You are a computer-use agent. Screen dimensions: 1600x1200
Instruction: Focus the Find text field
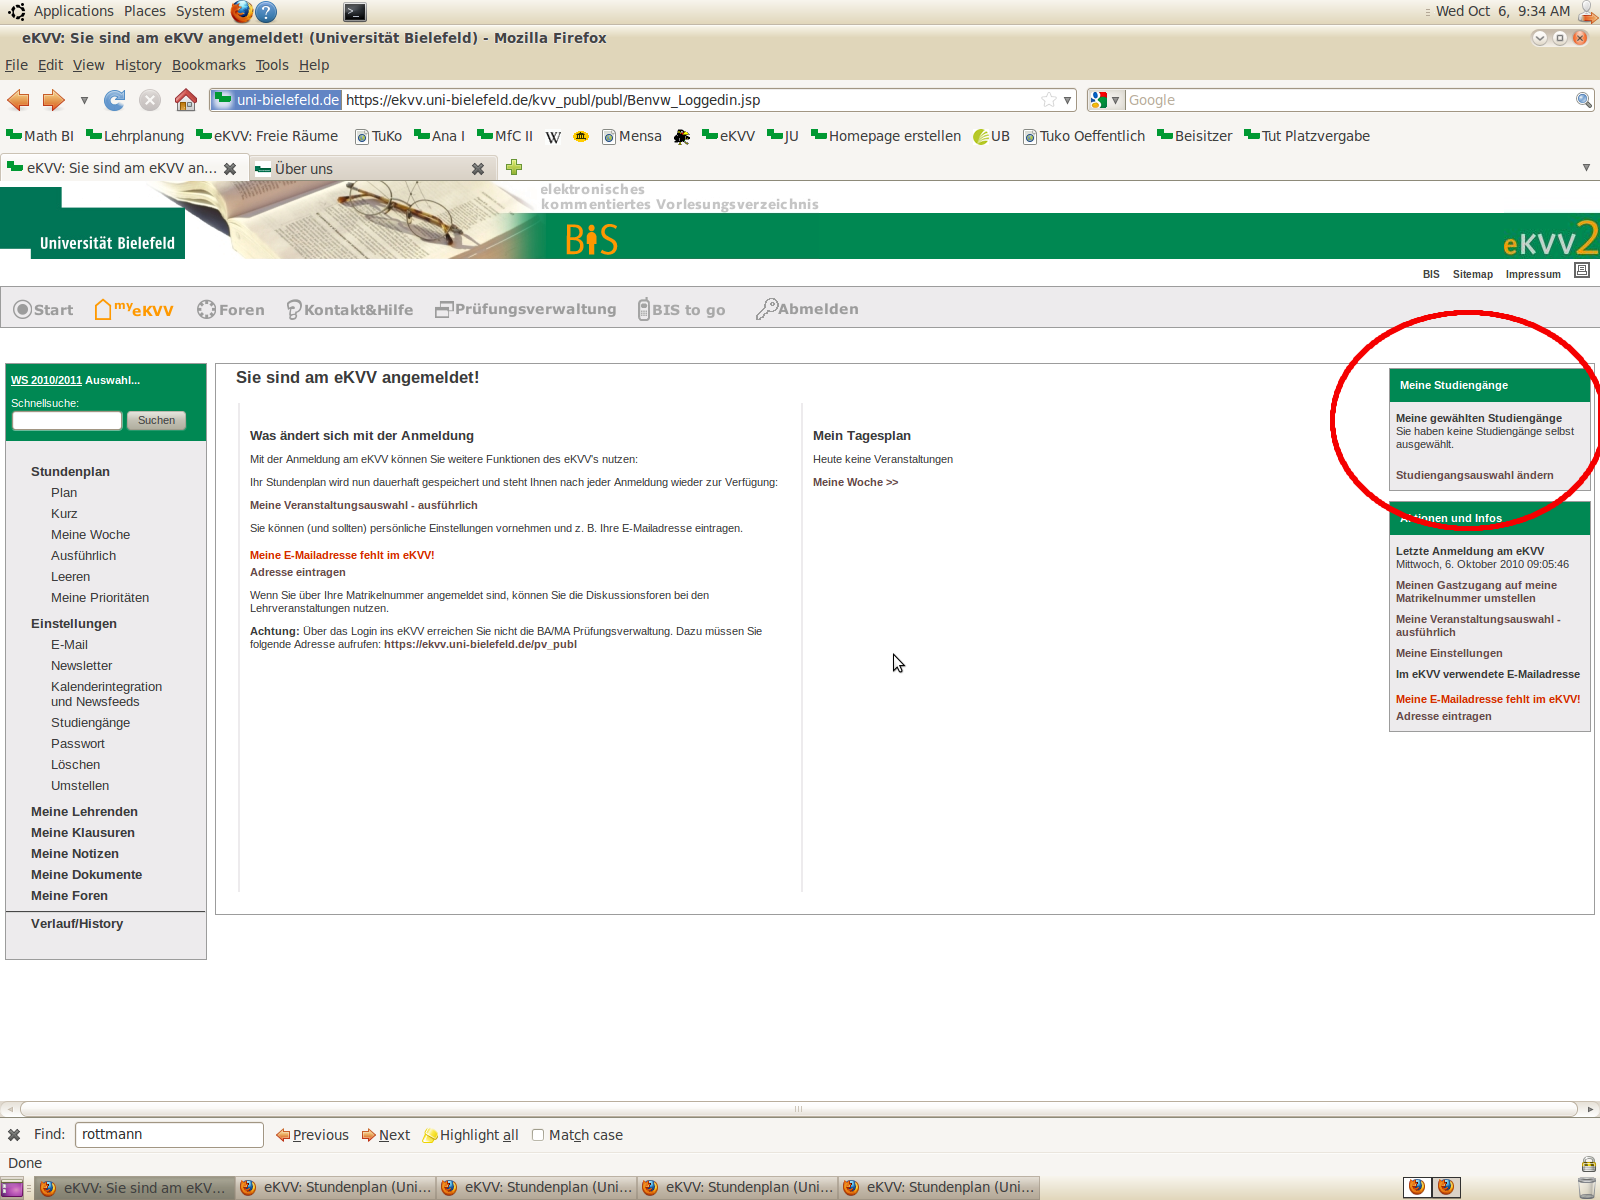[169, 1135]
